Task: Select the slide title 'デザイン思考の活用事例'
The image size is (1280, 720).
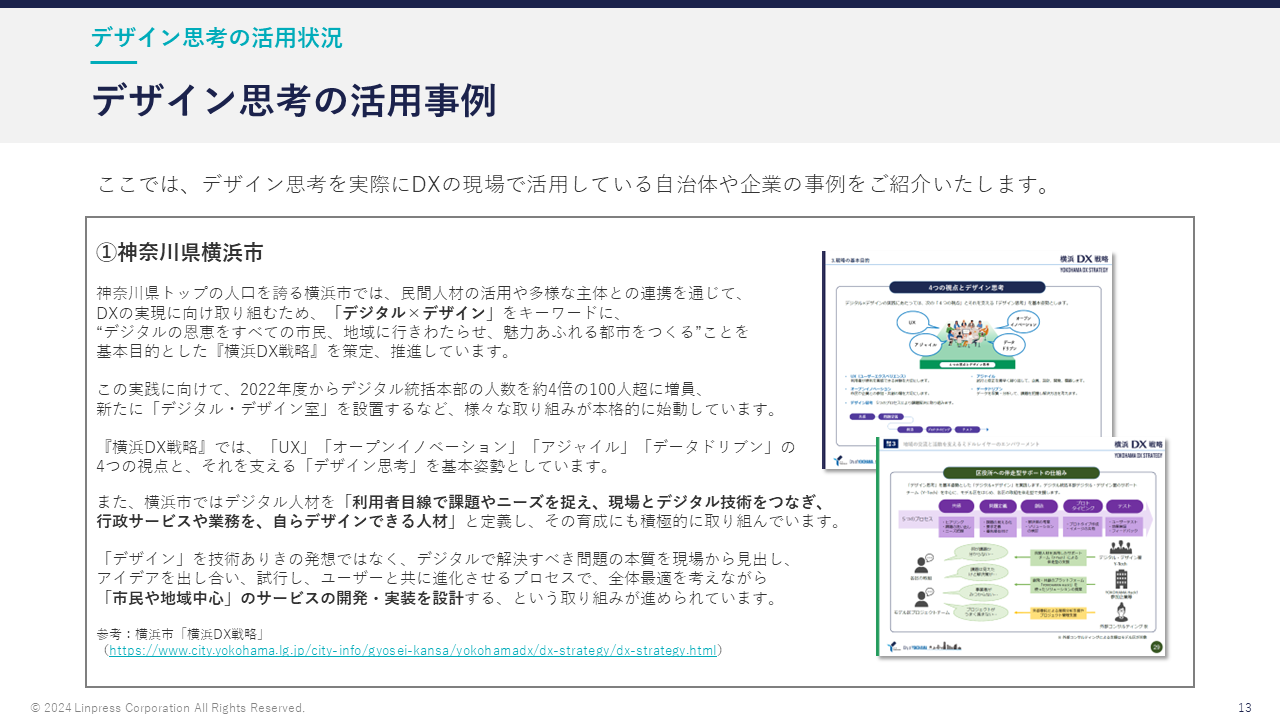Action: (295, 101)
